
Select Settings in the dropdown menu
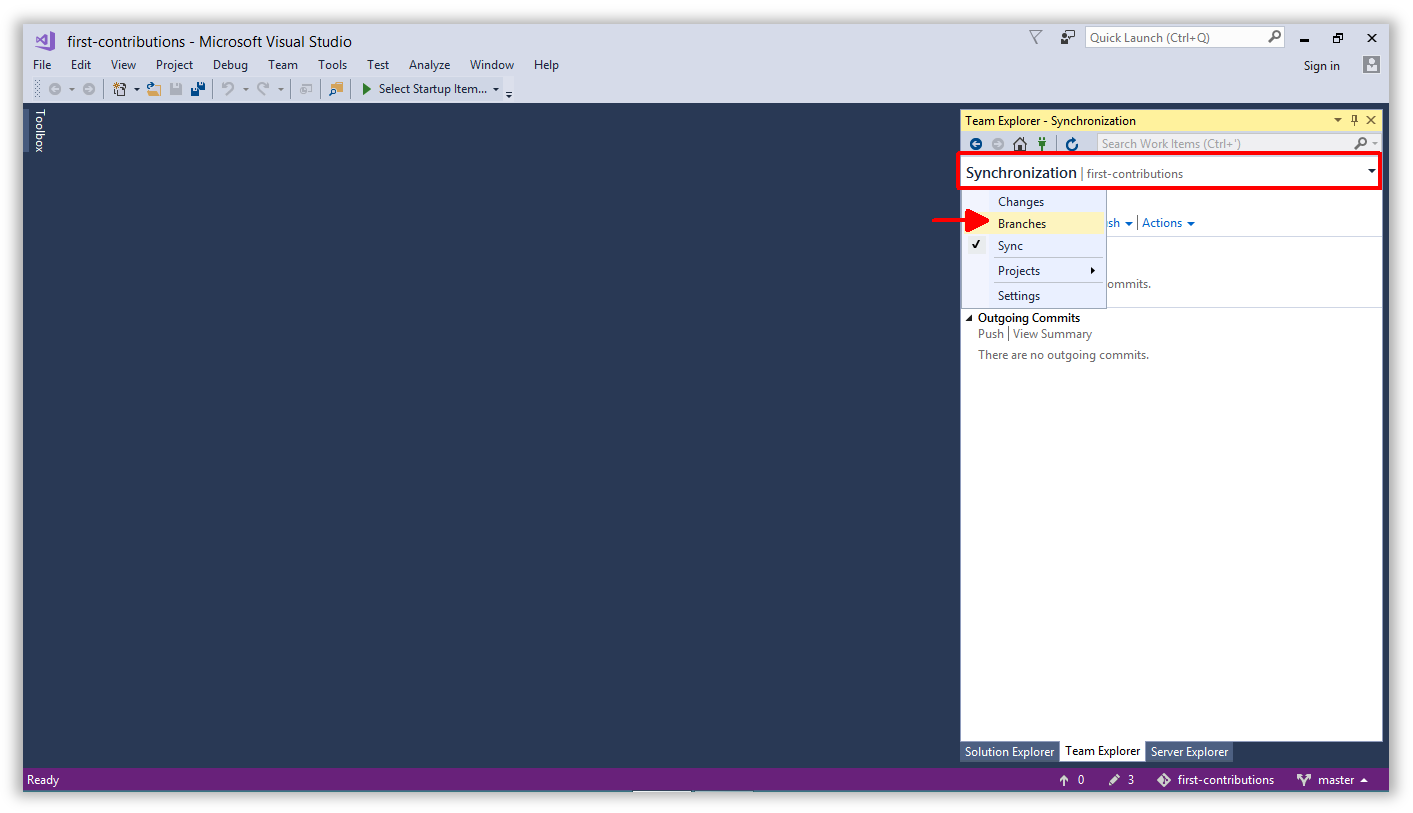[x=1034, y=296]
